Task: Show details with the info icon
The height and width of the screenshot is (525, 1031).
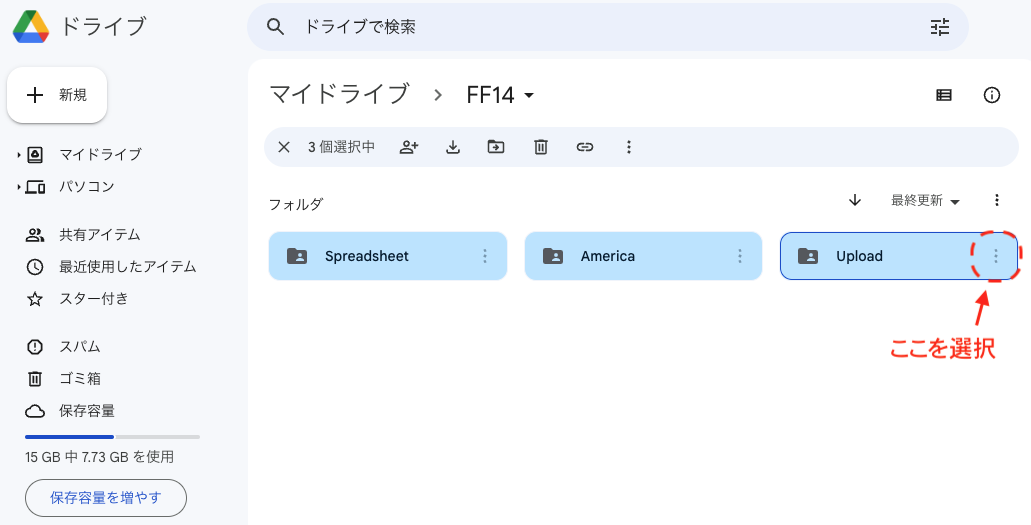Action: point(992,95)
